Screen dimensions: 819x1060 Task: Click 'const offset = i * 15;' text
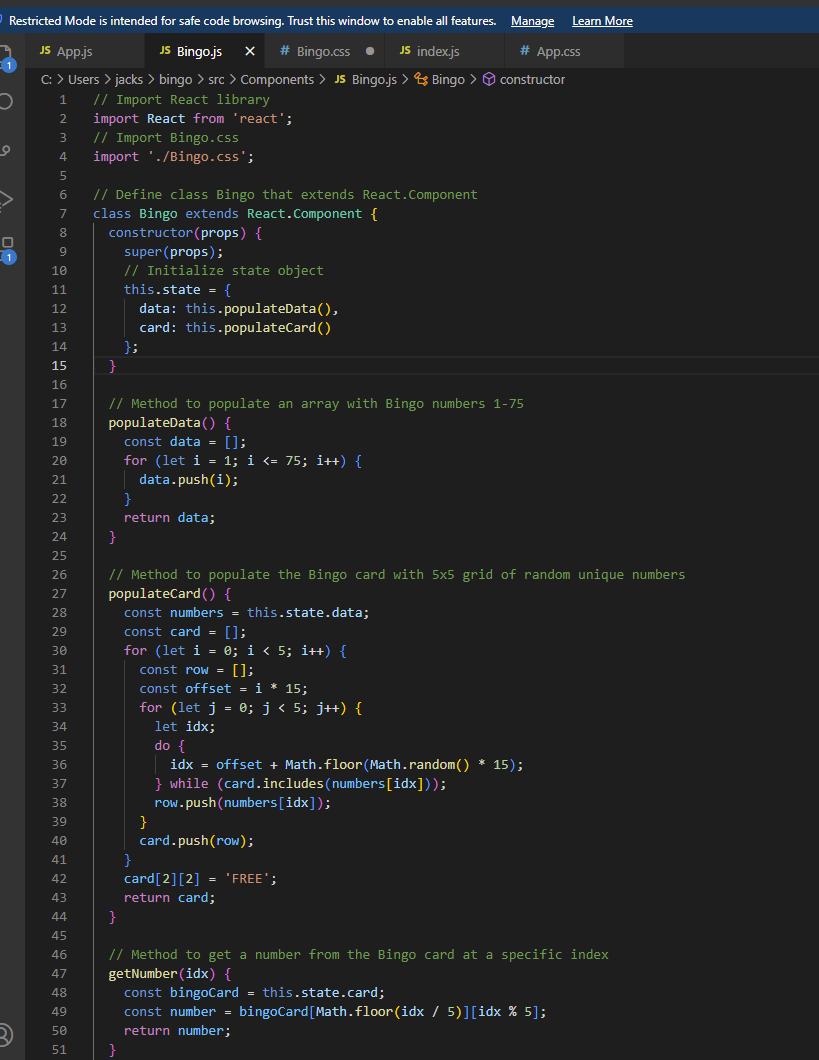click(224, 688)
